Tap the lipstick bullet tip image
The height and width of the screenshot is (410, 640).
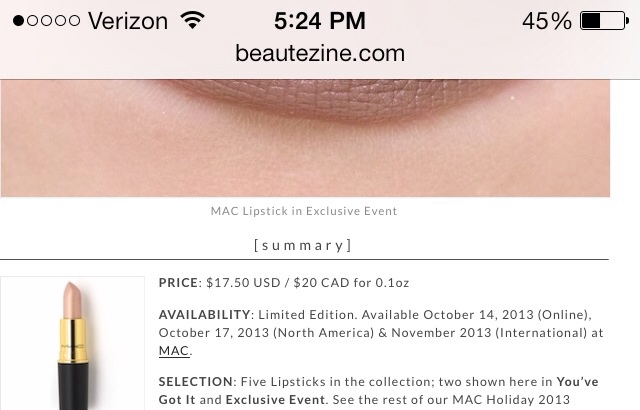73,300
